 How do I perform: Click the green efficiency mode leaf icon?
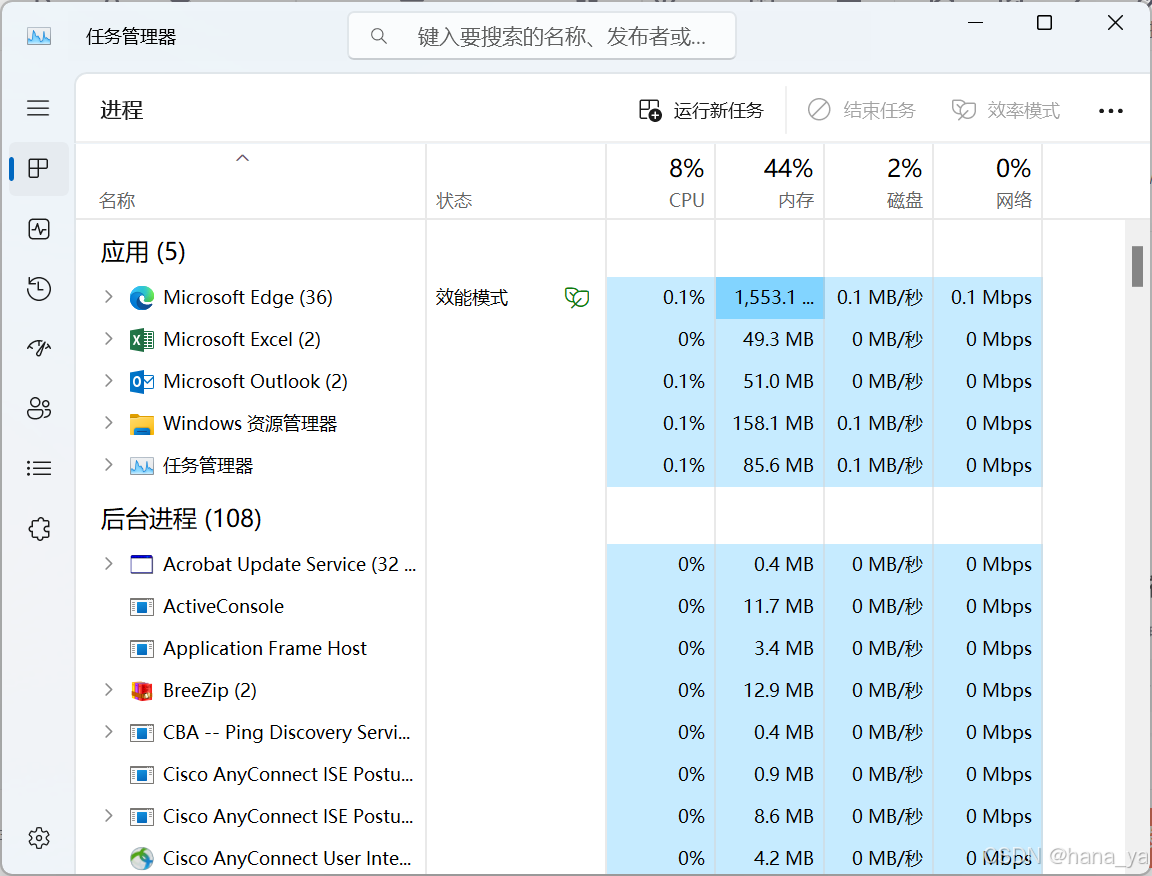(x=577, y=298)
